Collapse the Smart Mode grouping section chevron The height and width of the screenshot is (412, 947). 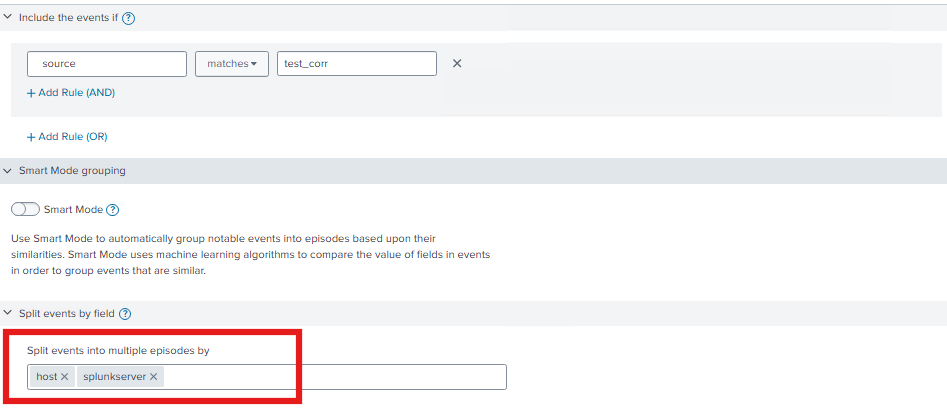pos(8,171)
